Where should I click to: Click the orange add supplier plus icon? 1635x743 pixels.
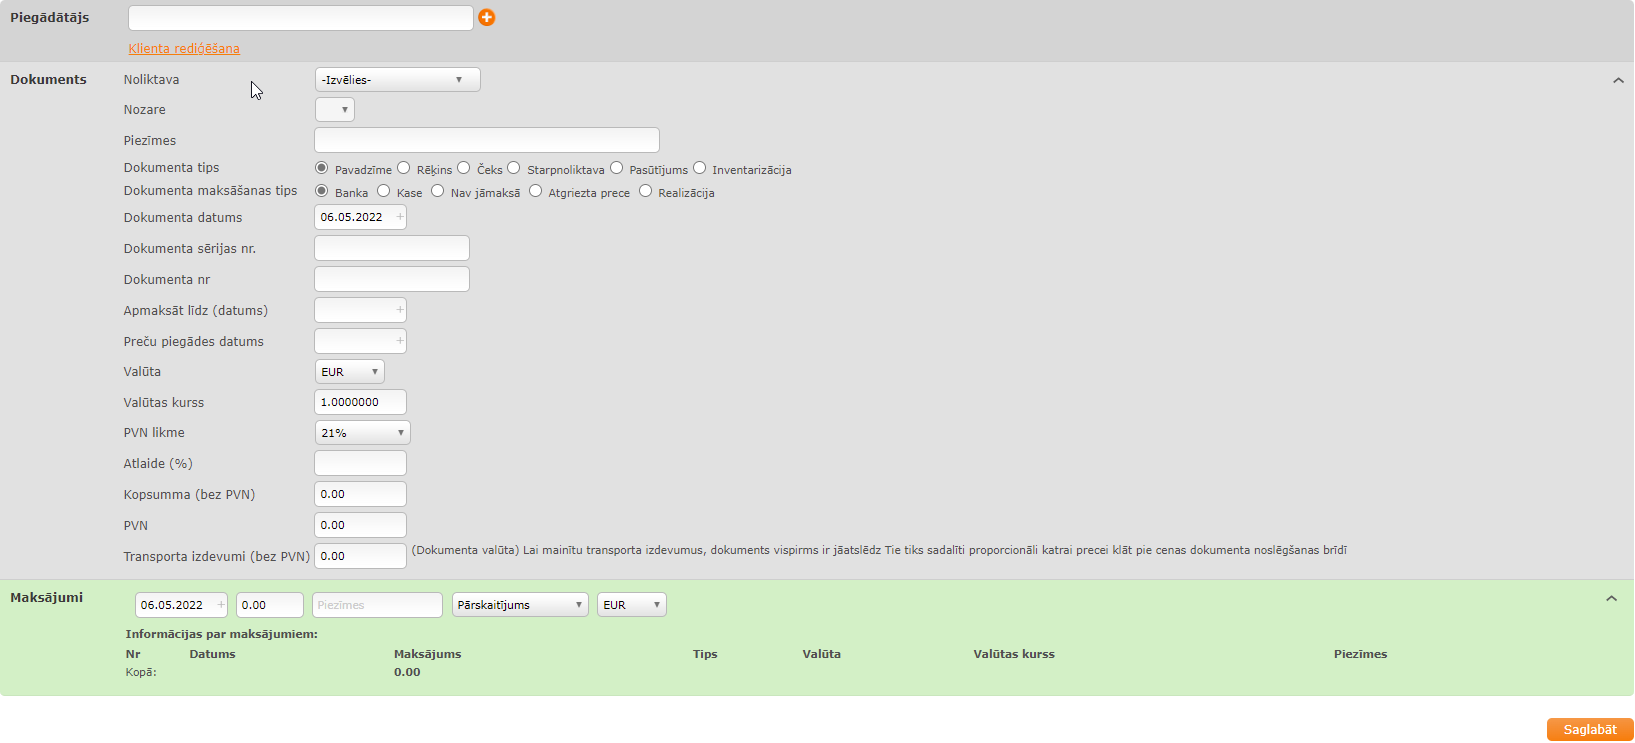487,17
